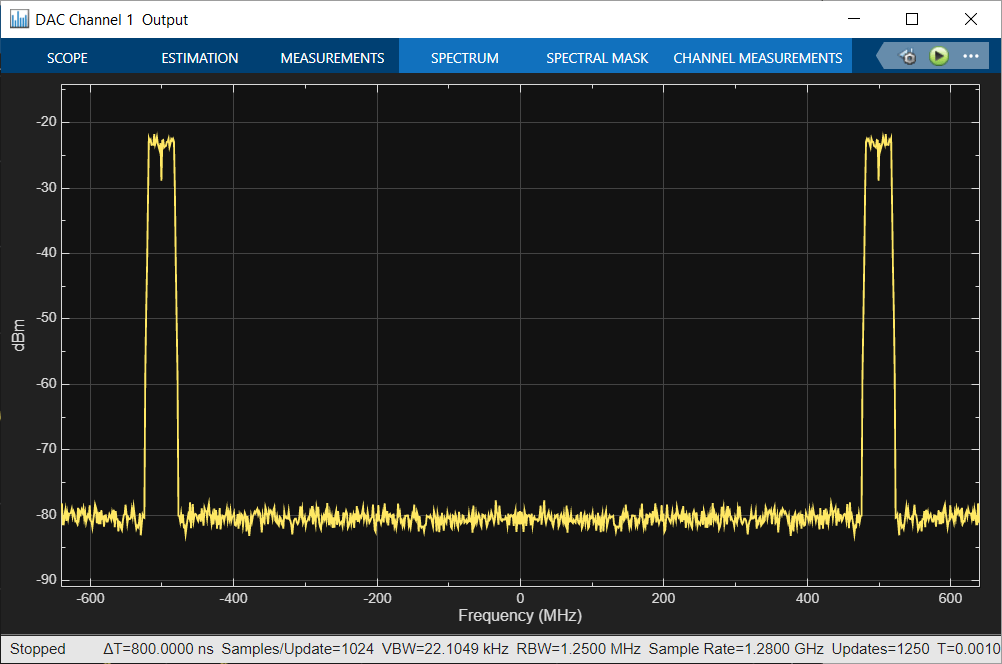This screenshot has height=664, width=1002.
Task: Select the MEASUREMENTS tab
Action: 332,58
